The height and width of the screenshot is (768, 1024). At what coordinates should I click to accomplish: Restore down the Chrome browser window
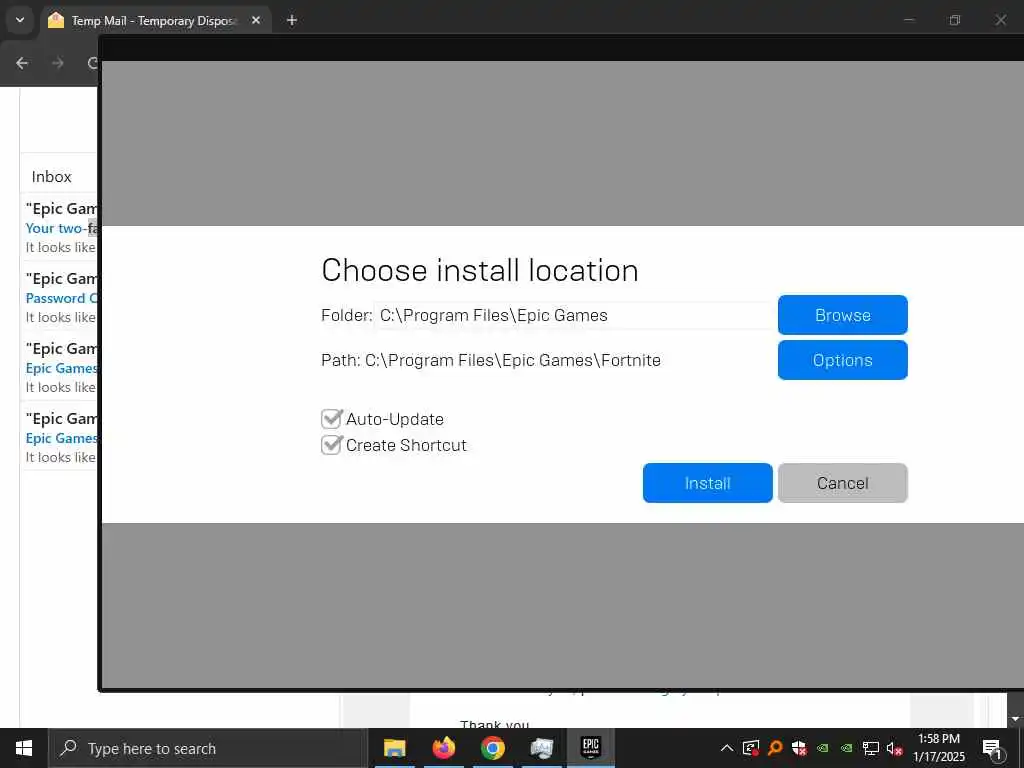point(955,20)
